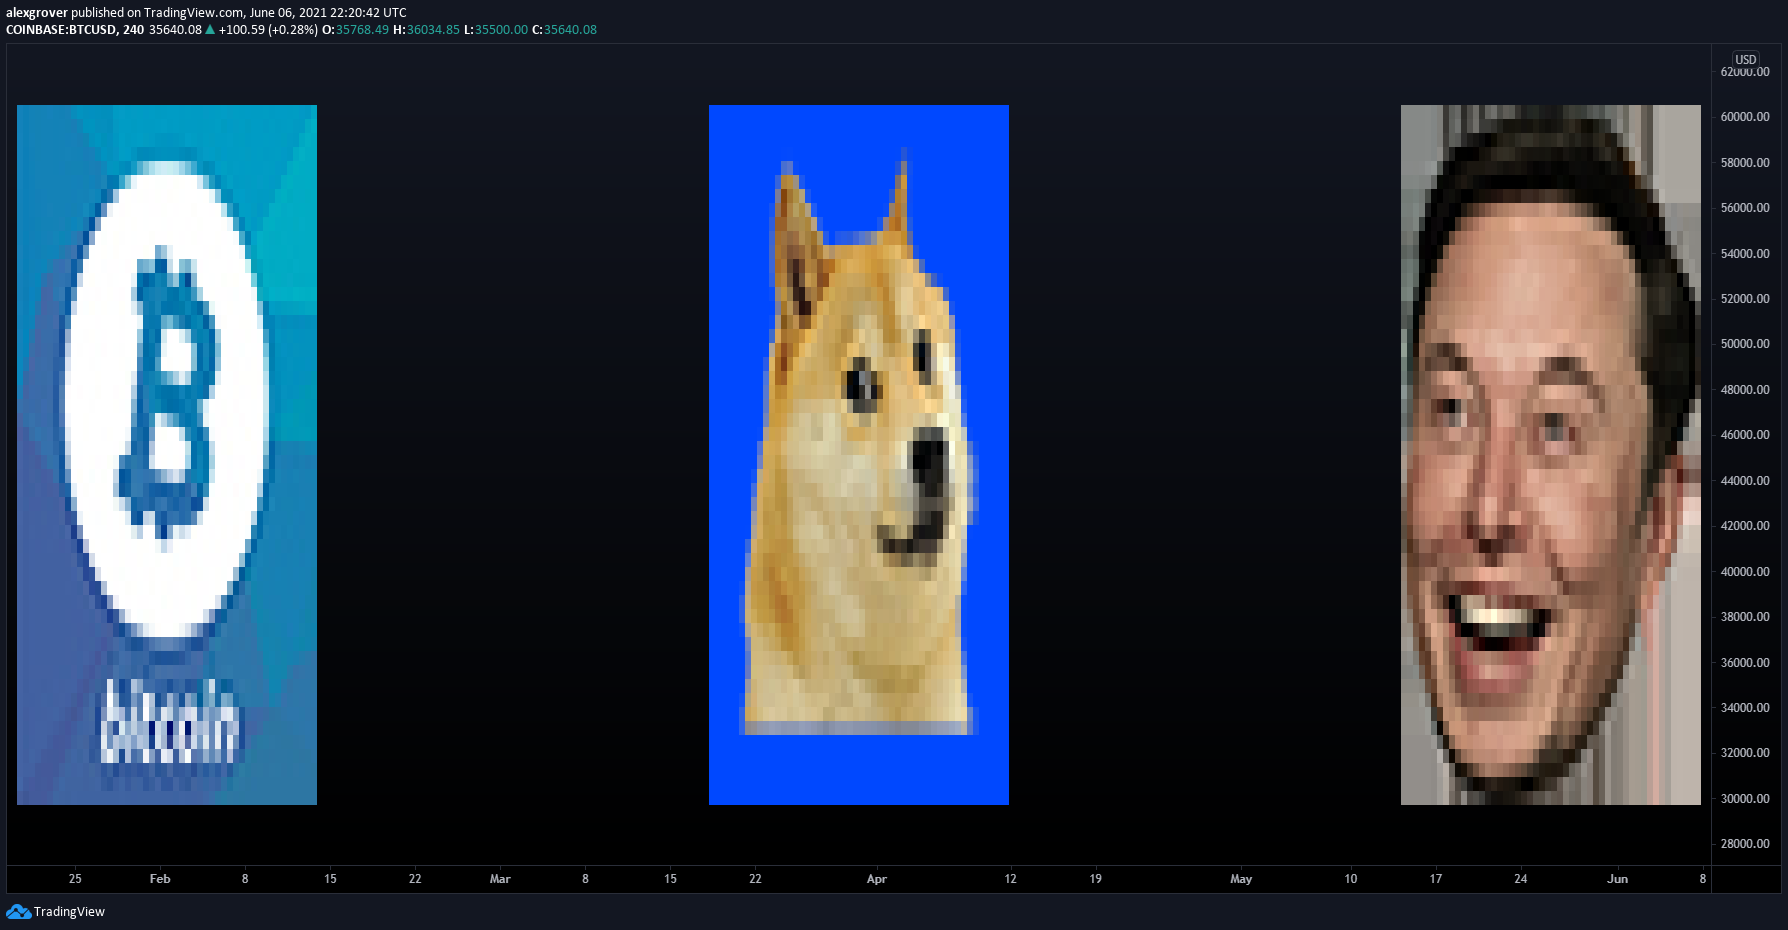Click the 12 date label on time axis

click(x=1010, y=879)
